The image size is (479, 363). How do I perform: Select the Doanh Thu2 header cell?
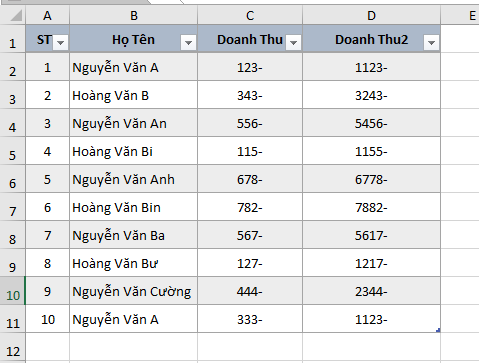(x=371, y=39)
